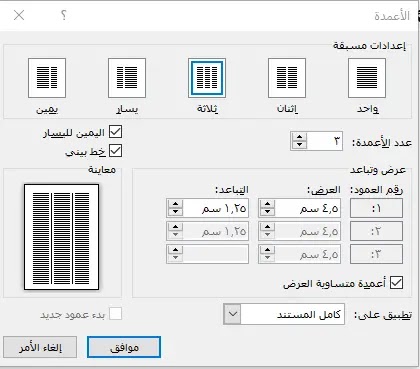Increase عدد الأعمدة with up arrow
Image resolution: width=420 pixels, height=369 pixels.
coord(299,137)
